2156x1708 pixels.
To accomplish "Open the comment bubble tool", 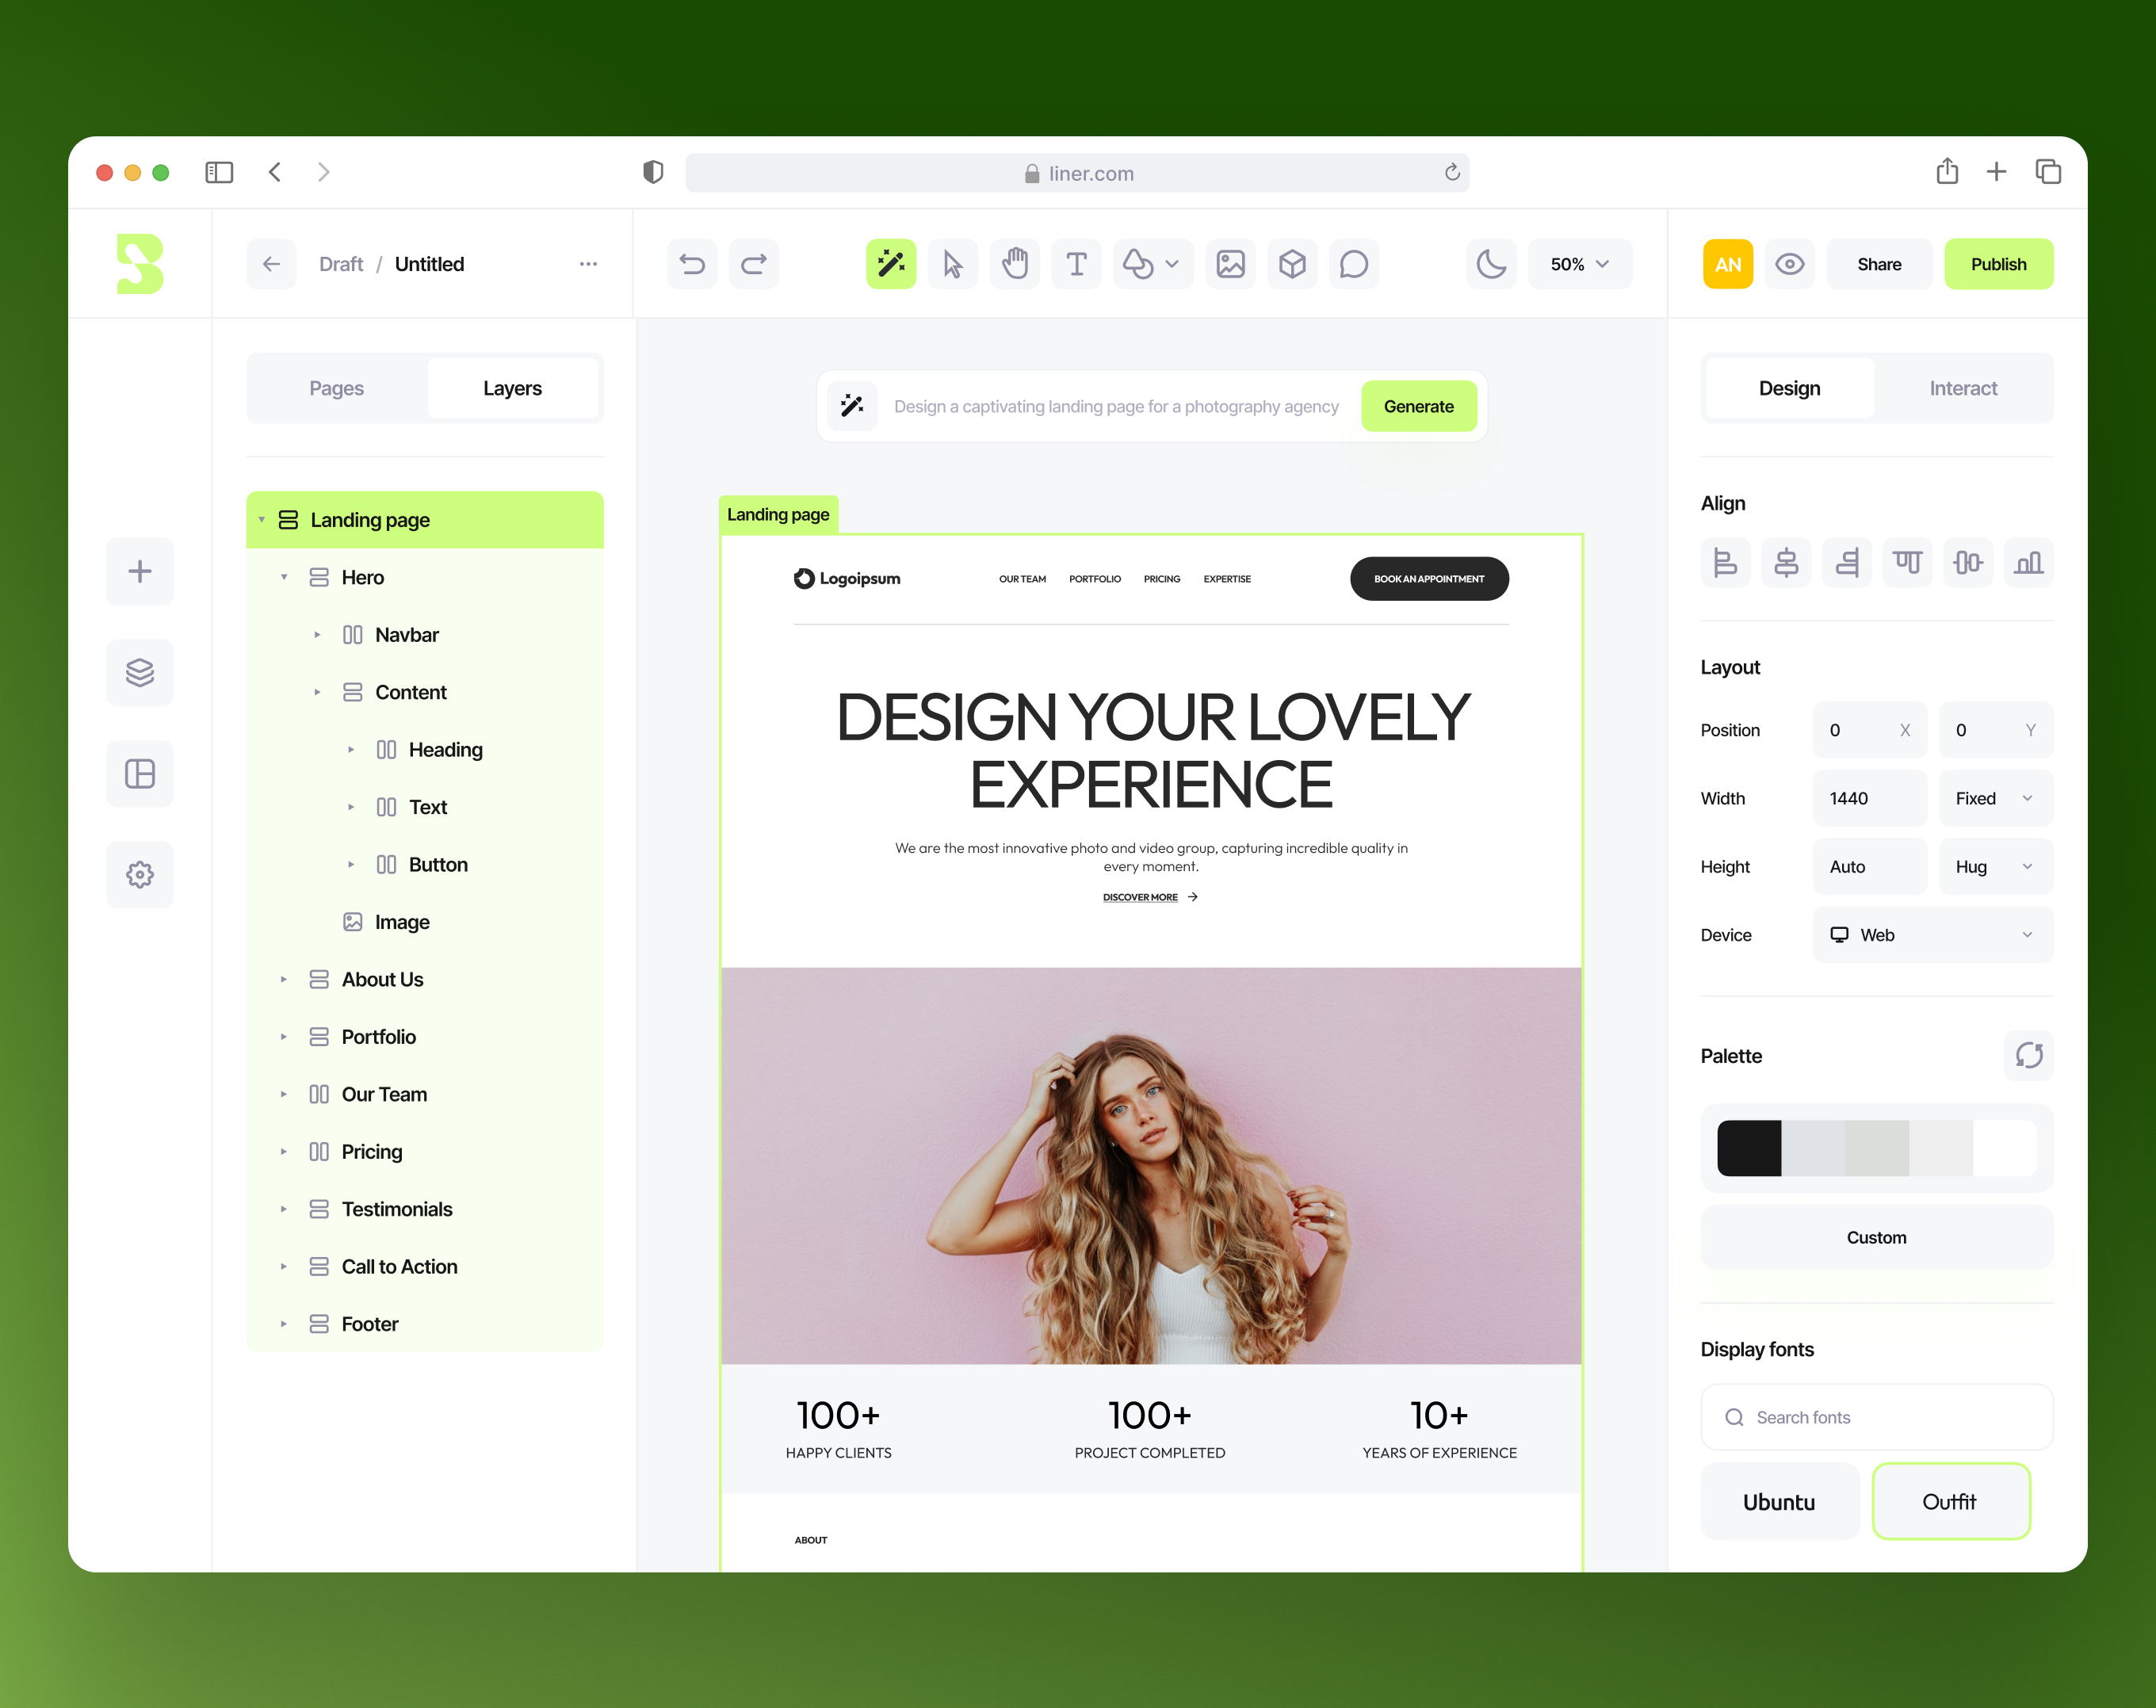I will tap(1353, 264).
